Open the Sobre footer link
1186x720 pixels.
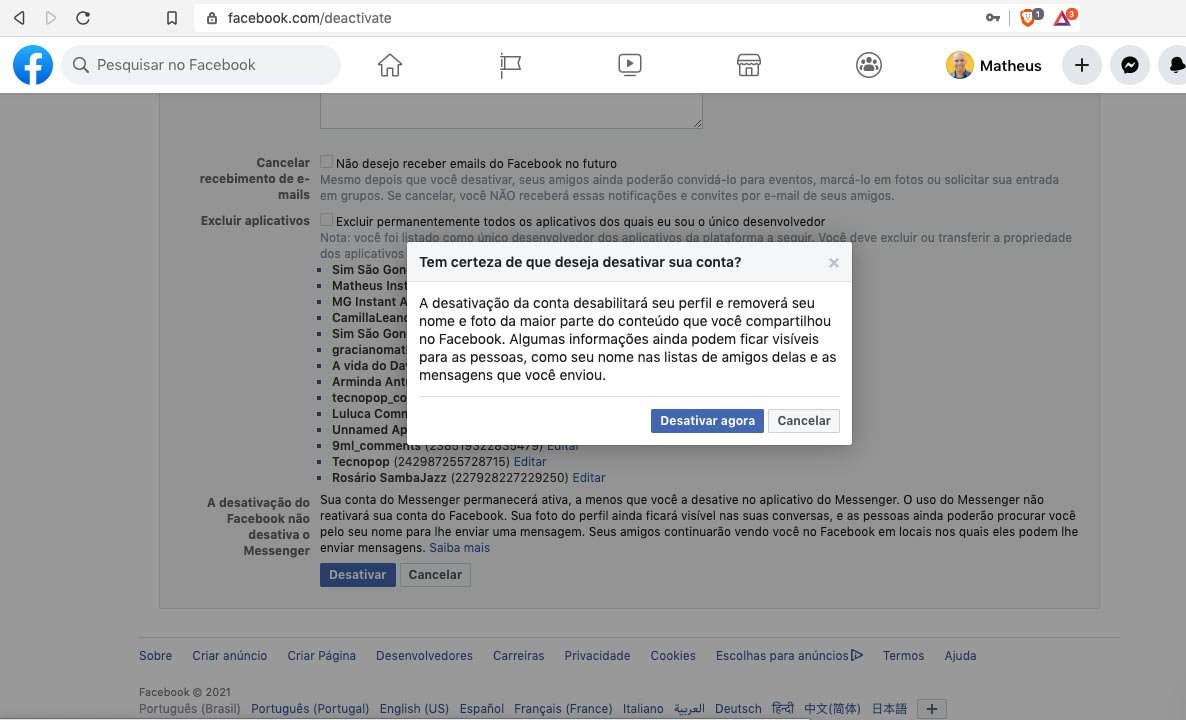pos(155,656)
